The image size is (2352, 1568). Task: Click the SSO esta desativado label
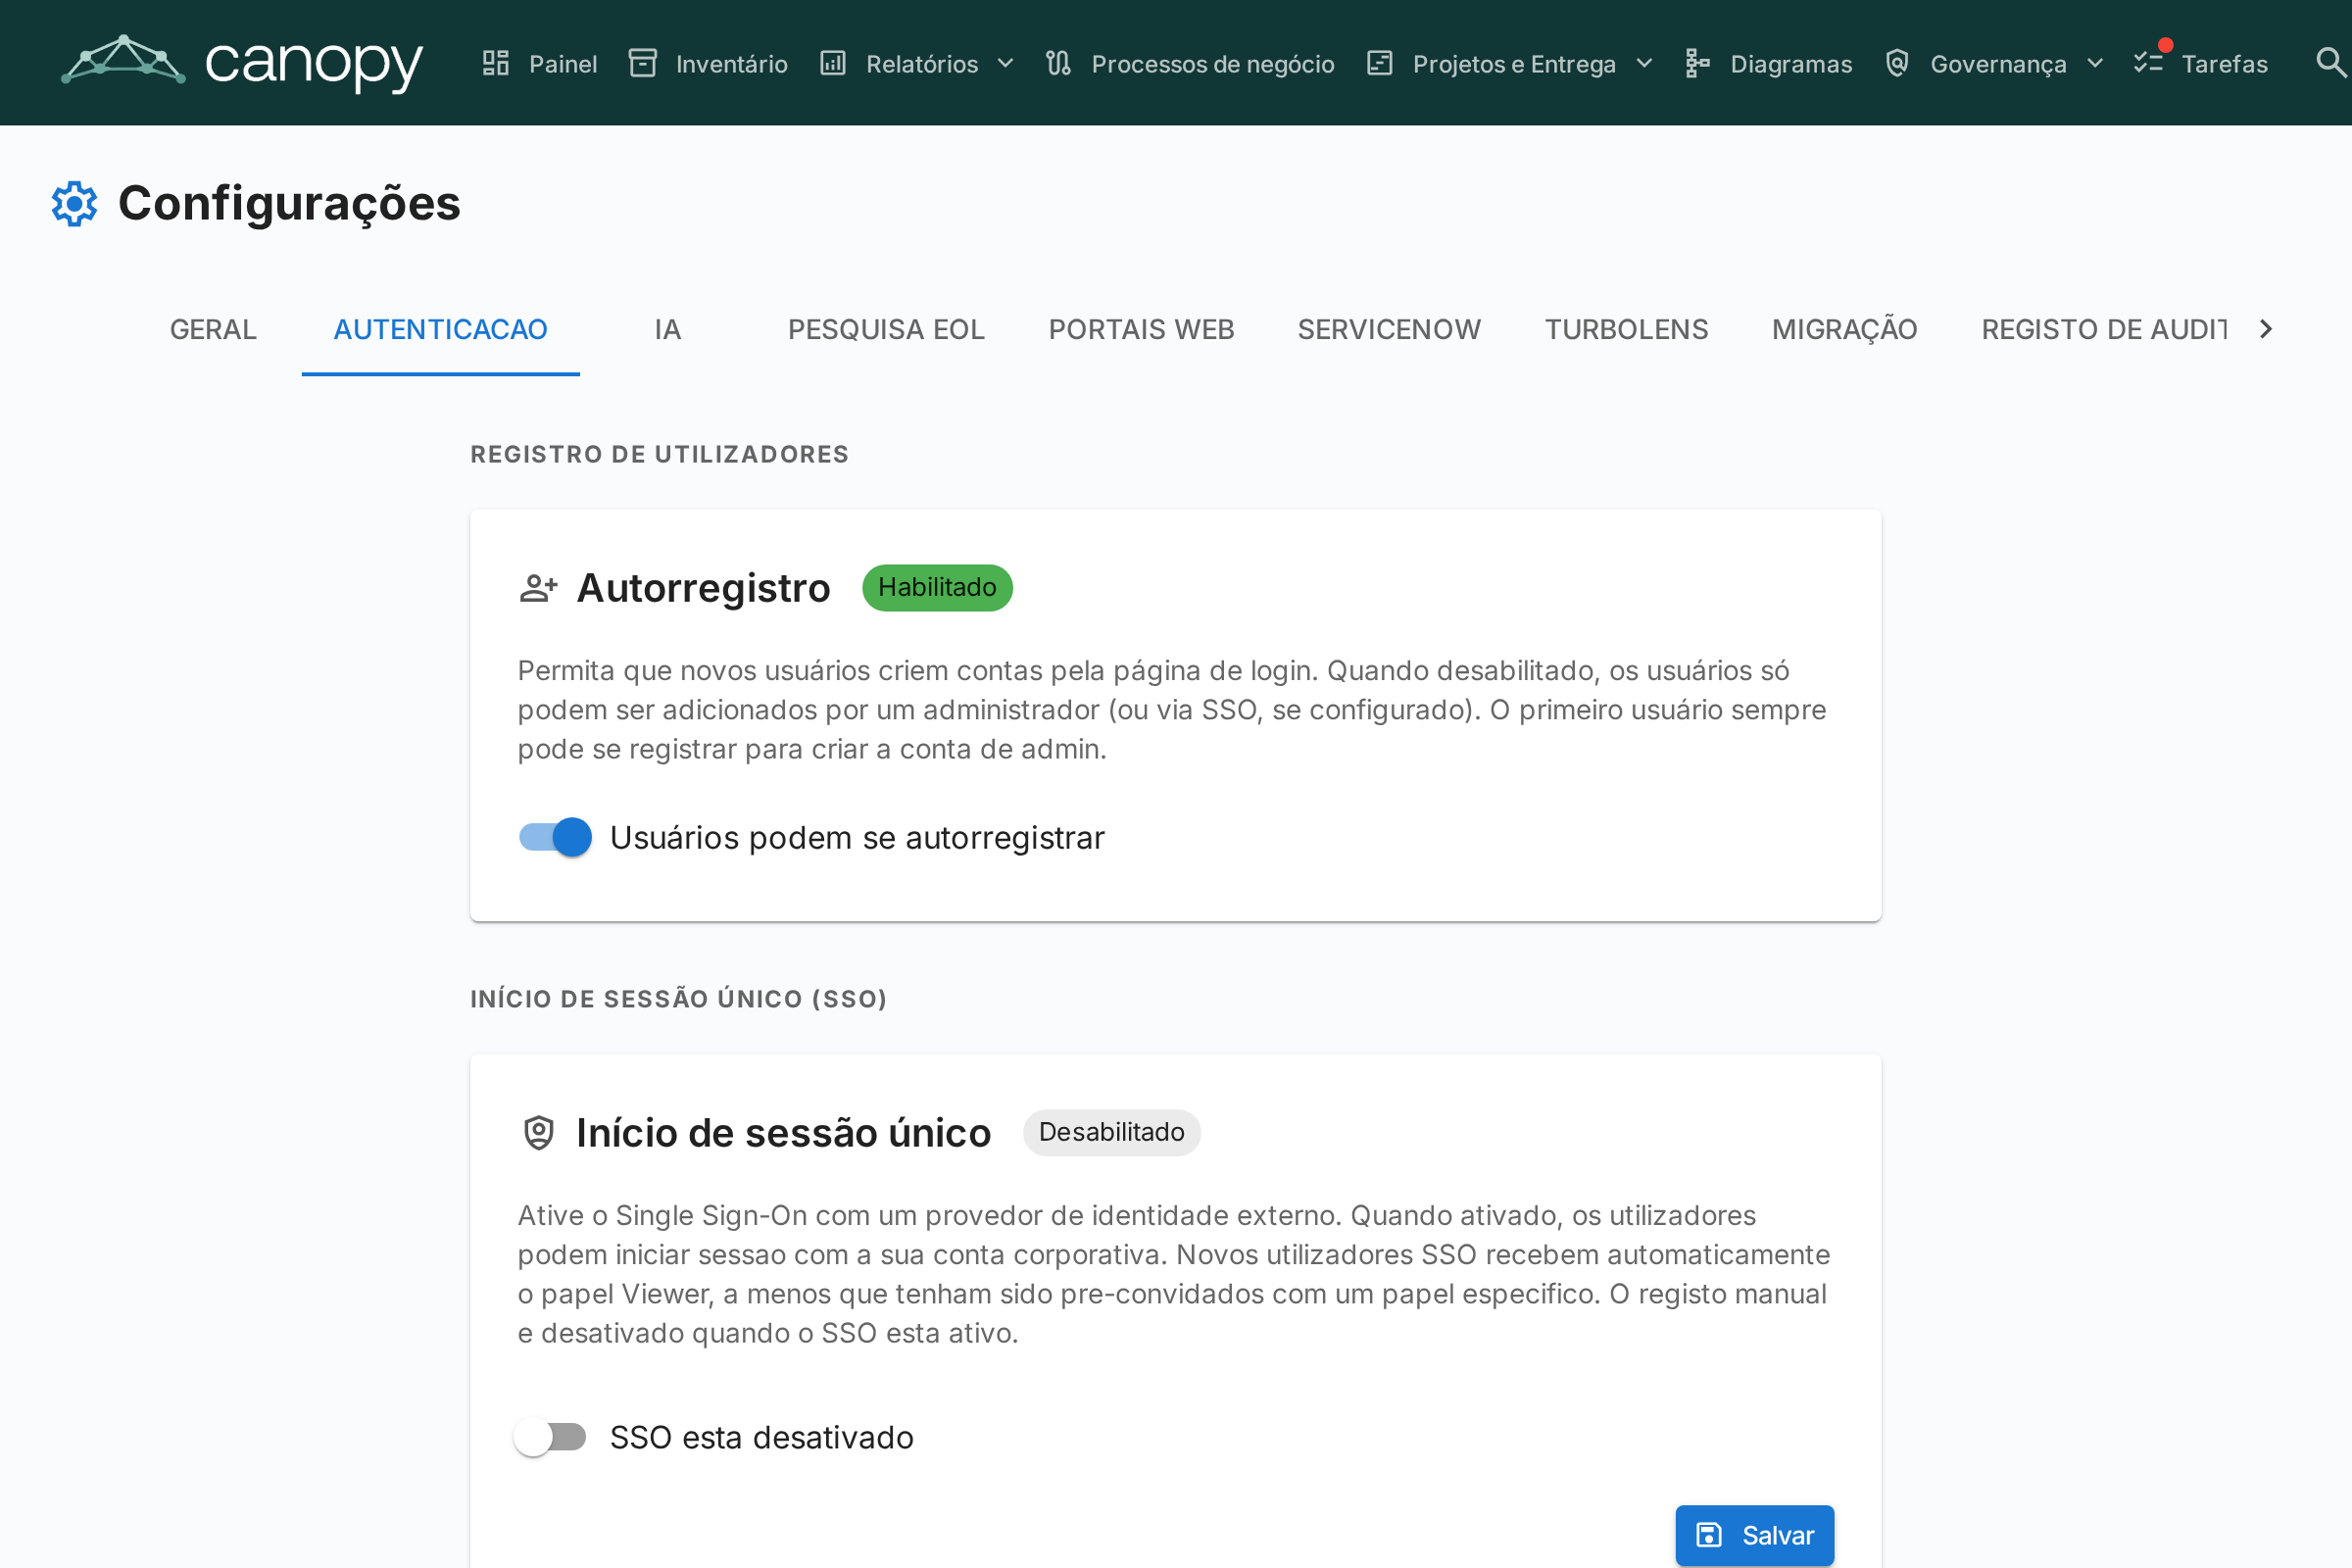[x=762, y=1438]
